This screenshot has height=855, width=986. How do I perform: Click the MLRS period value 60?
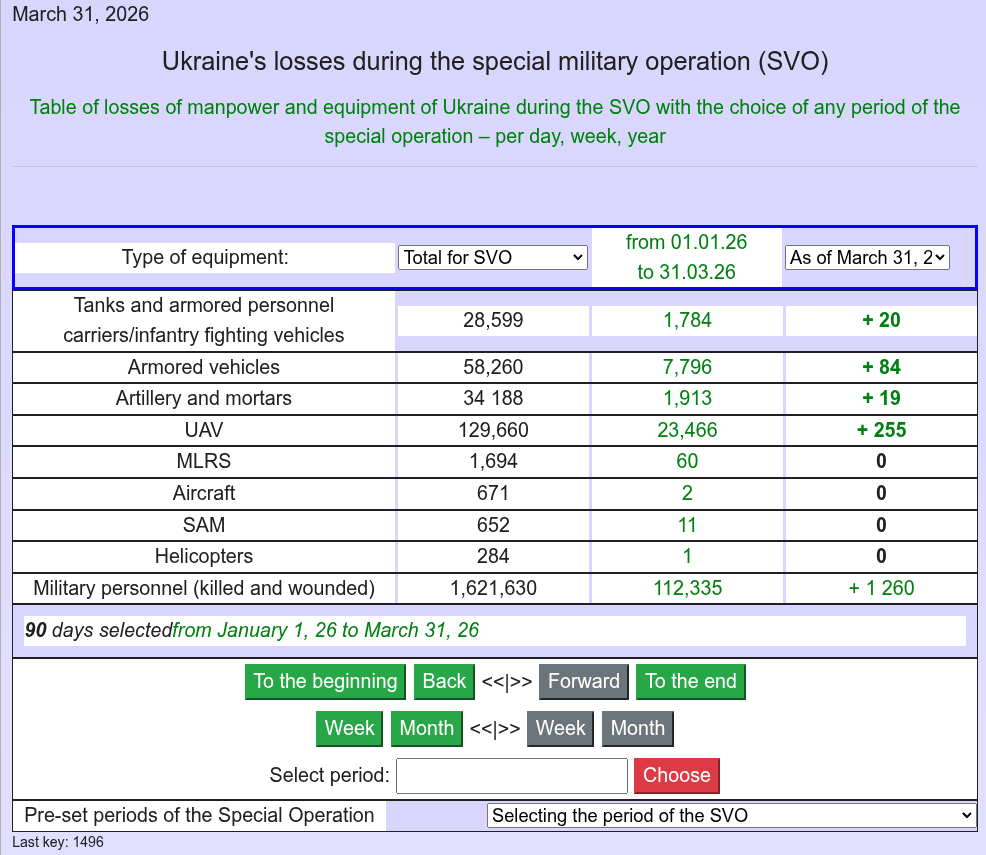(687, 461)
